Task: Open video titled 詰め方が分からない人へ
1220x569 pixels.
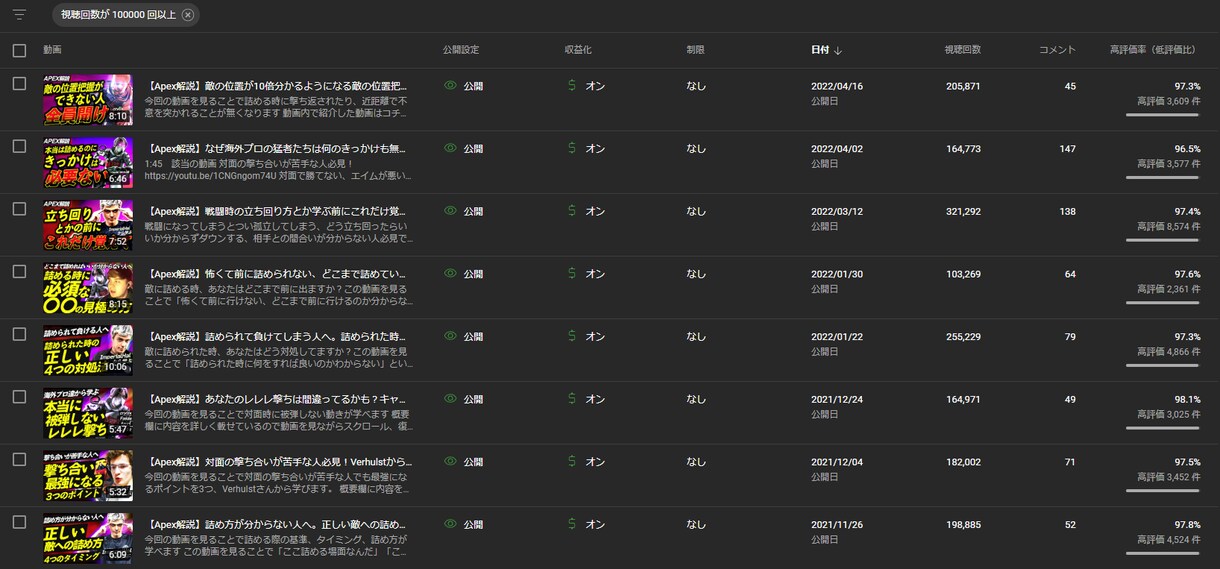Action: (277, 524)
